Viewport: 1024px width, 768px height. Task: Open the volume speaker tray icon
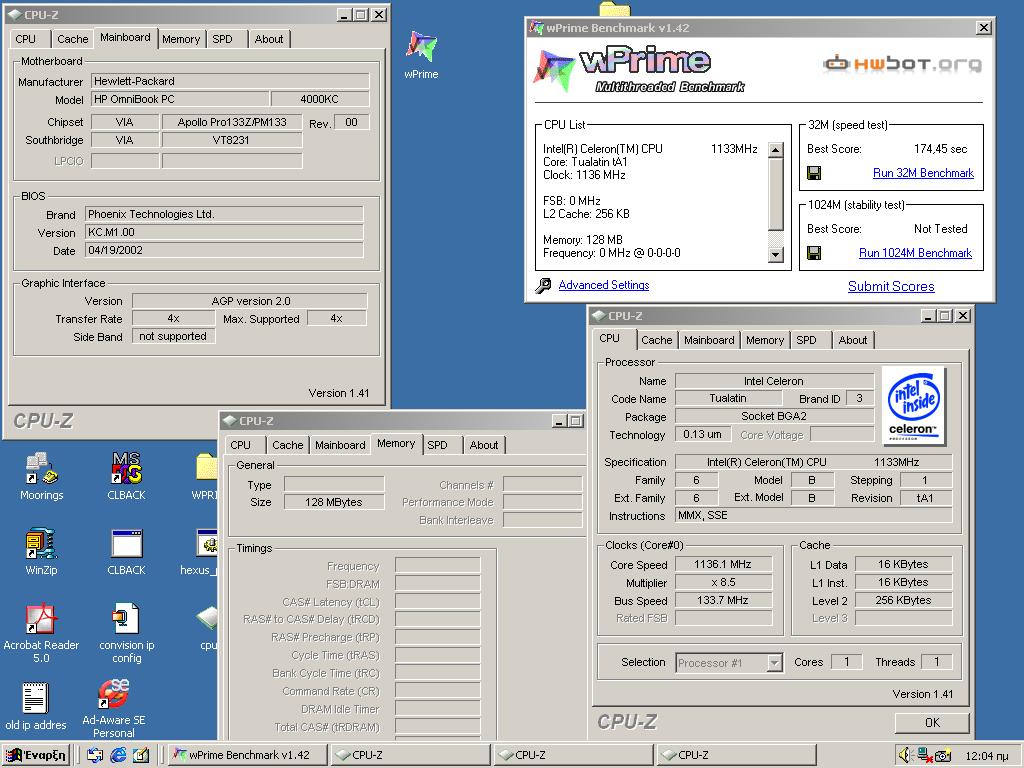coord(904,755)
